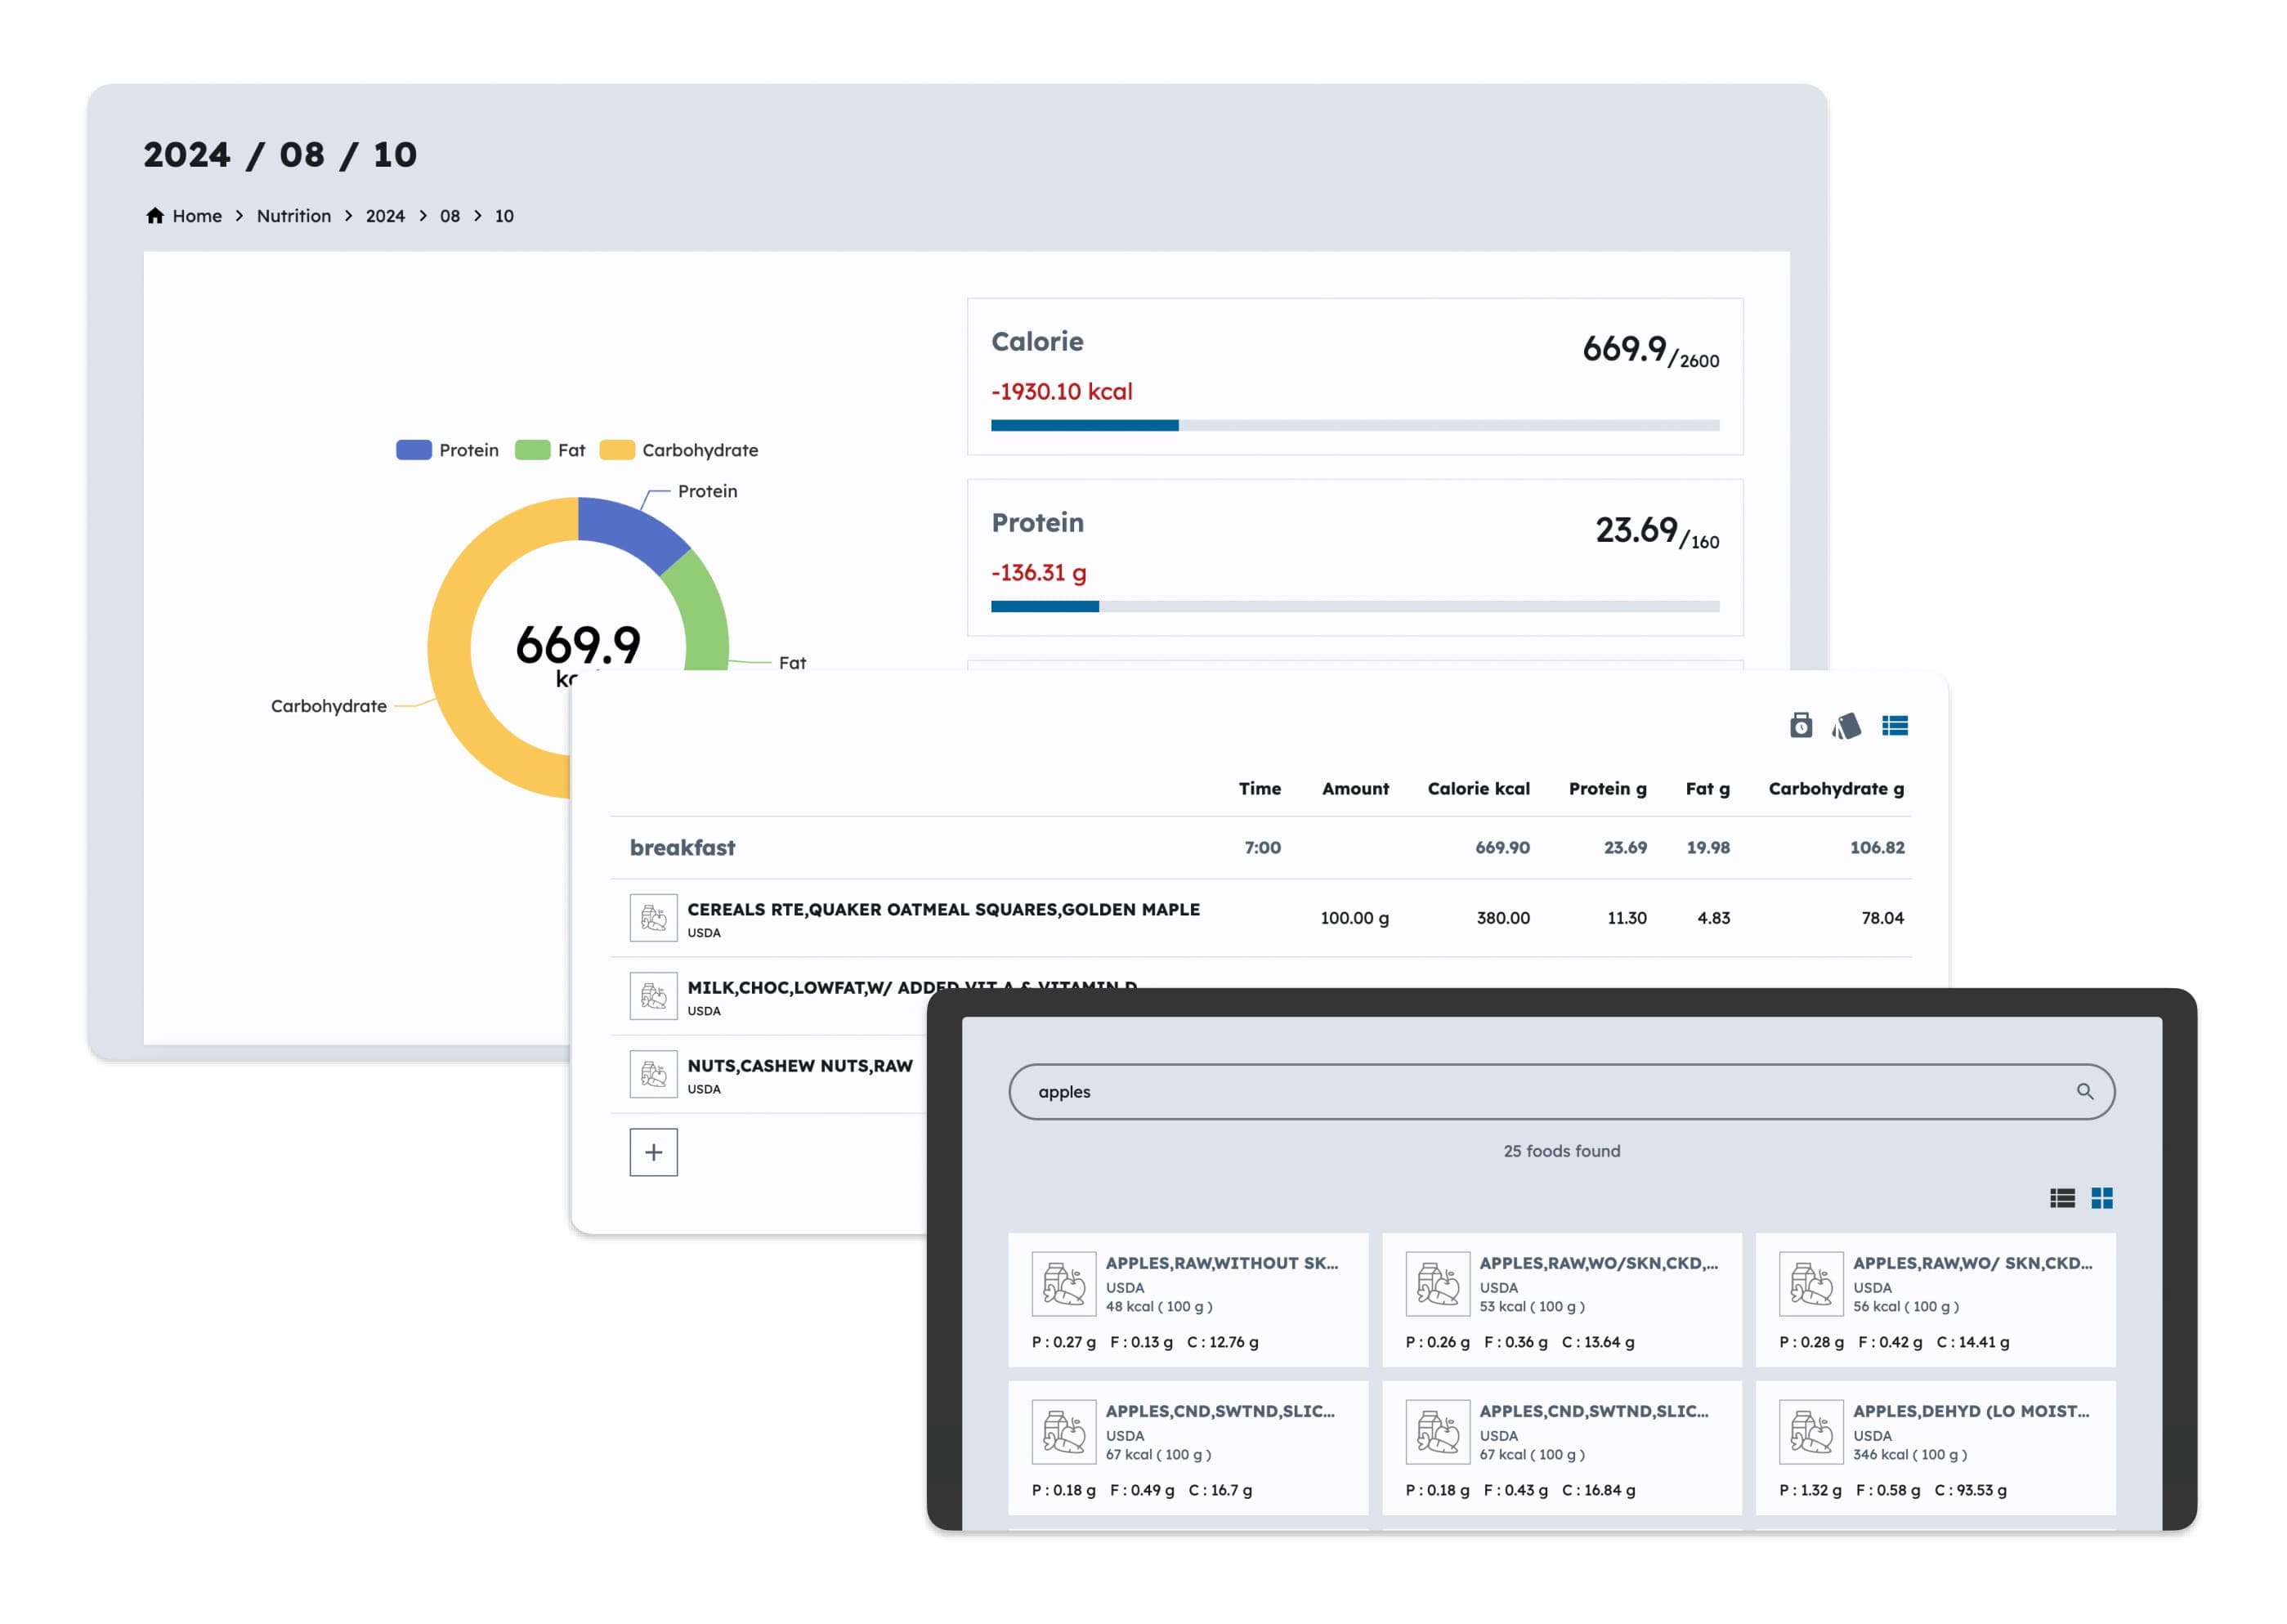Click the -1930.10 kcal remaining value
2287x1624 pixels.
[x=1061, y=391]
